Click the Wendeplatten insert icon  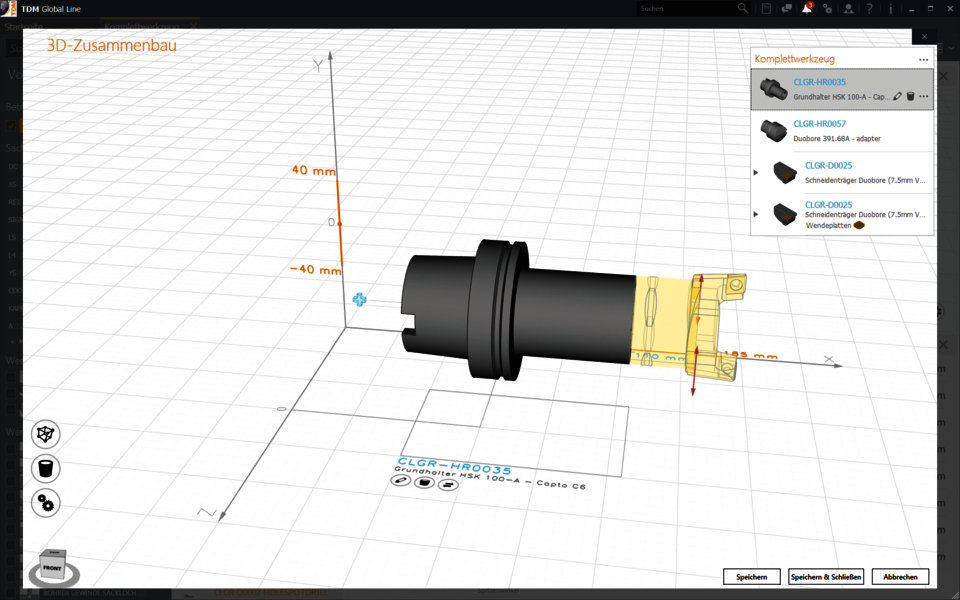(859, 225)
